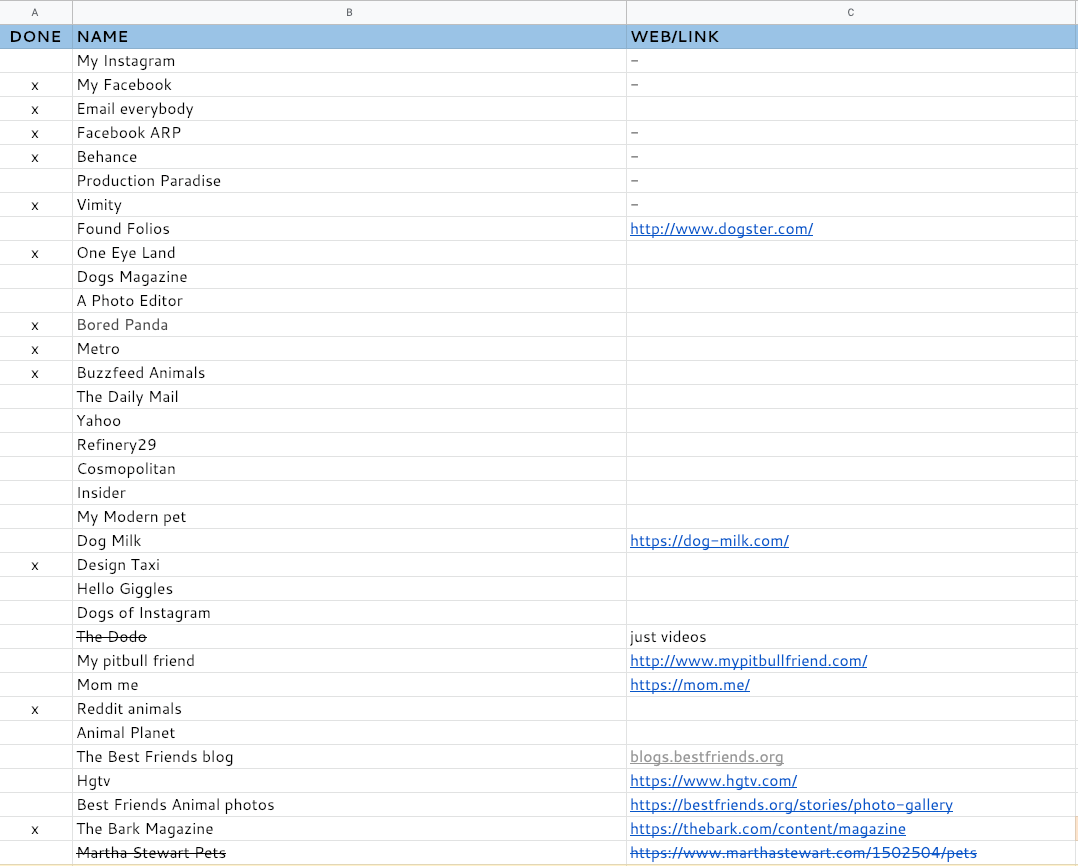Select the 'Found Folios' cell
The height and width of the screenshot is (866, 1078).
click(x=349, y=229)
